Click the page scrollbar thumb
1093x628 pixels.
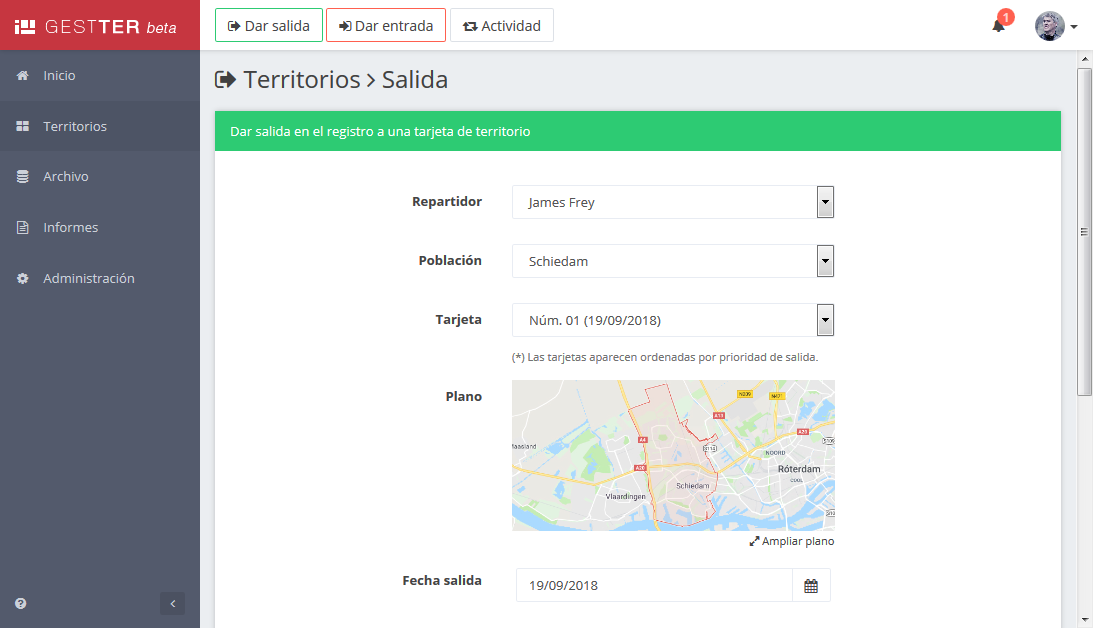[1084, 232]
